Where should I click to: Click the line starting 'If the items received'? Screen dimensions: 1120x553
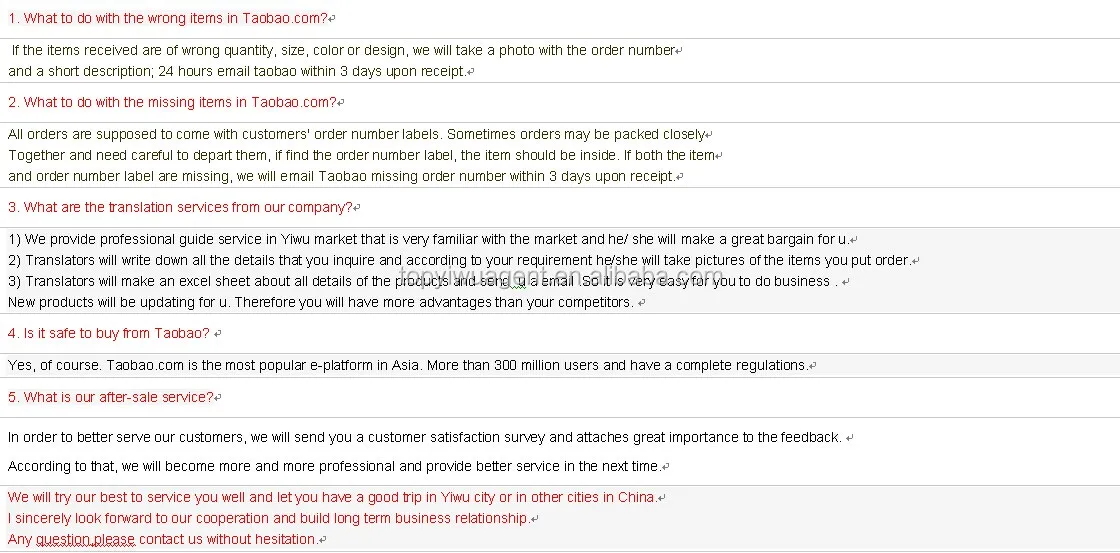343,51
